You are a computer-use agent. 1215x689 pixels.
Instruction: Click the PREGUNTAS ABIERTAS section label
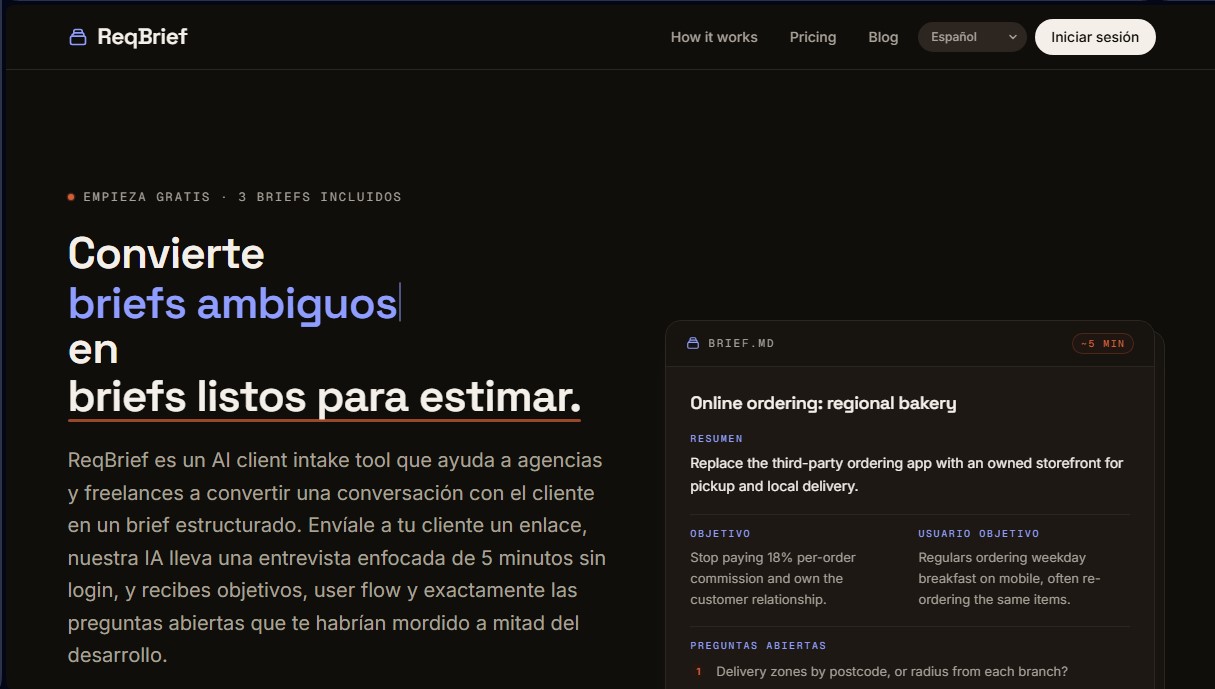tap(758, 646)
